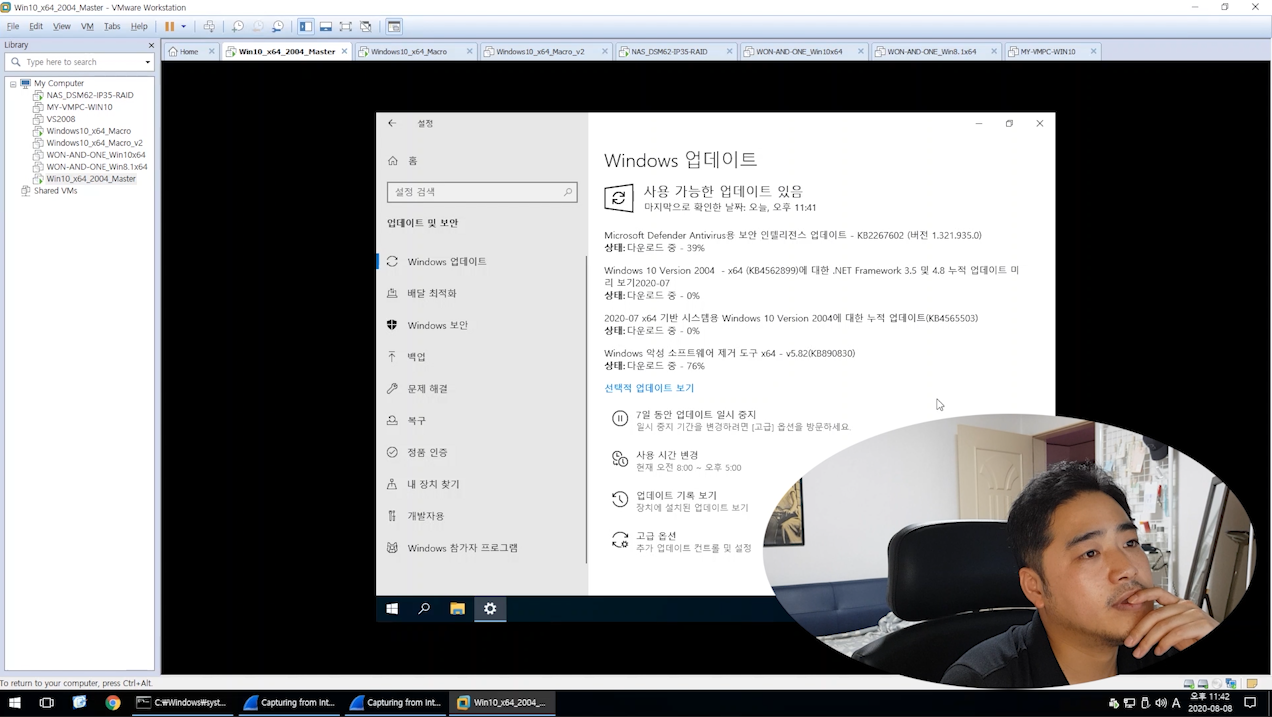Open the View menu

61,26
